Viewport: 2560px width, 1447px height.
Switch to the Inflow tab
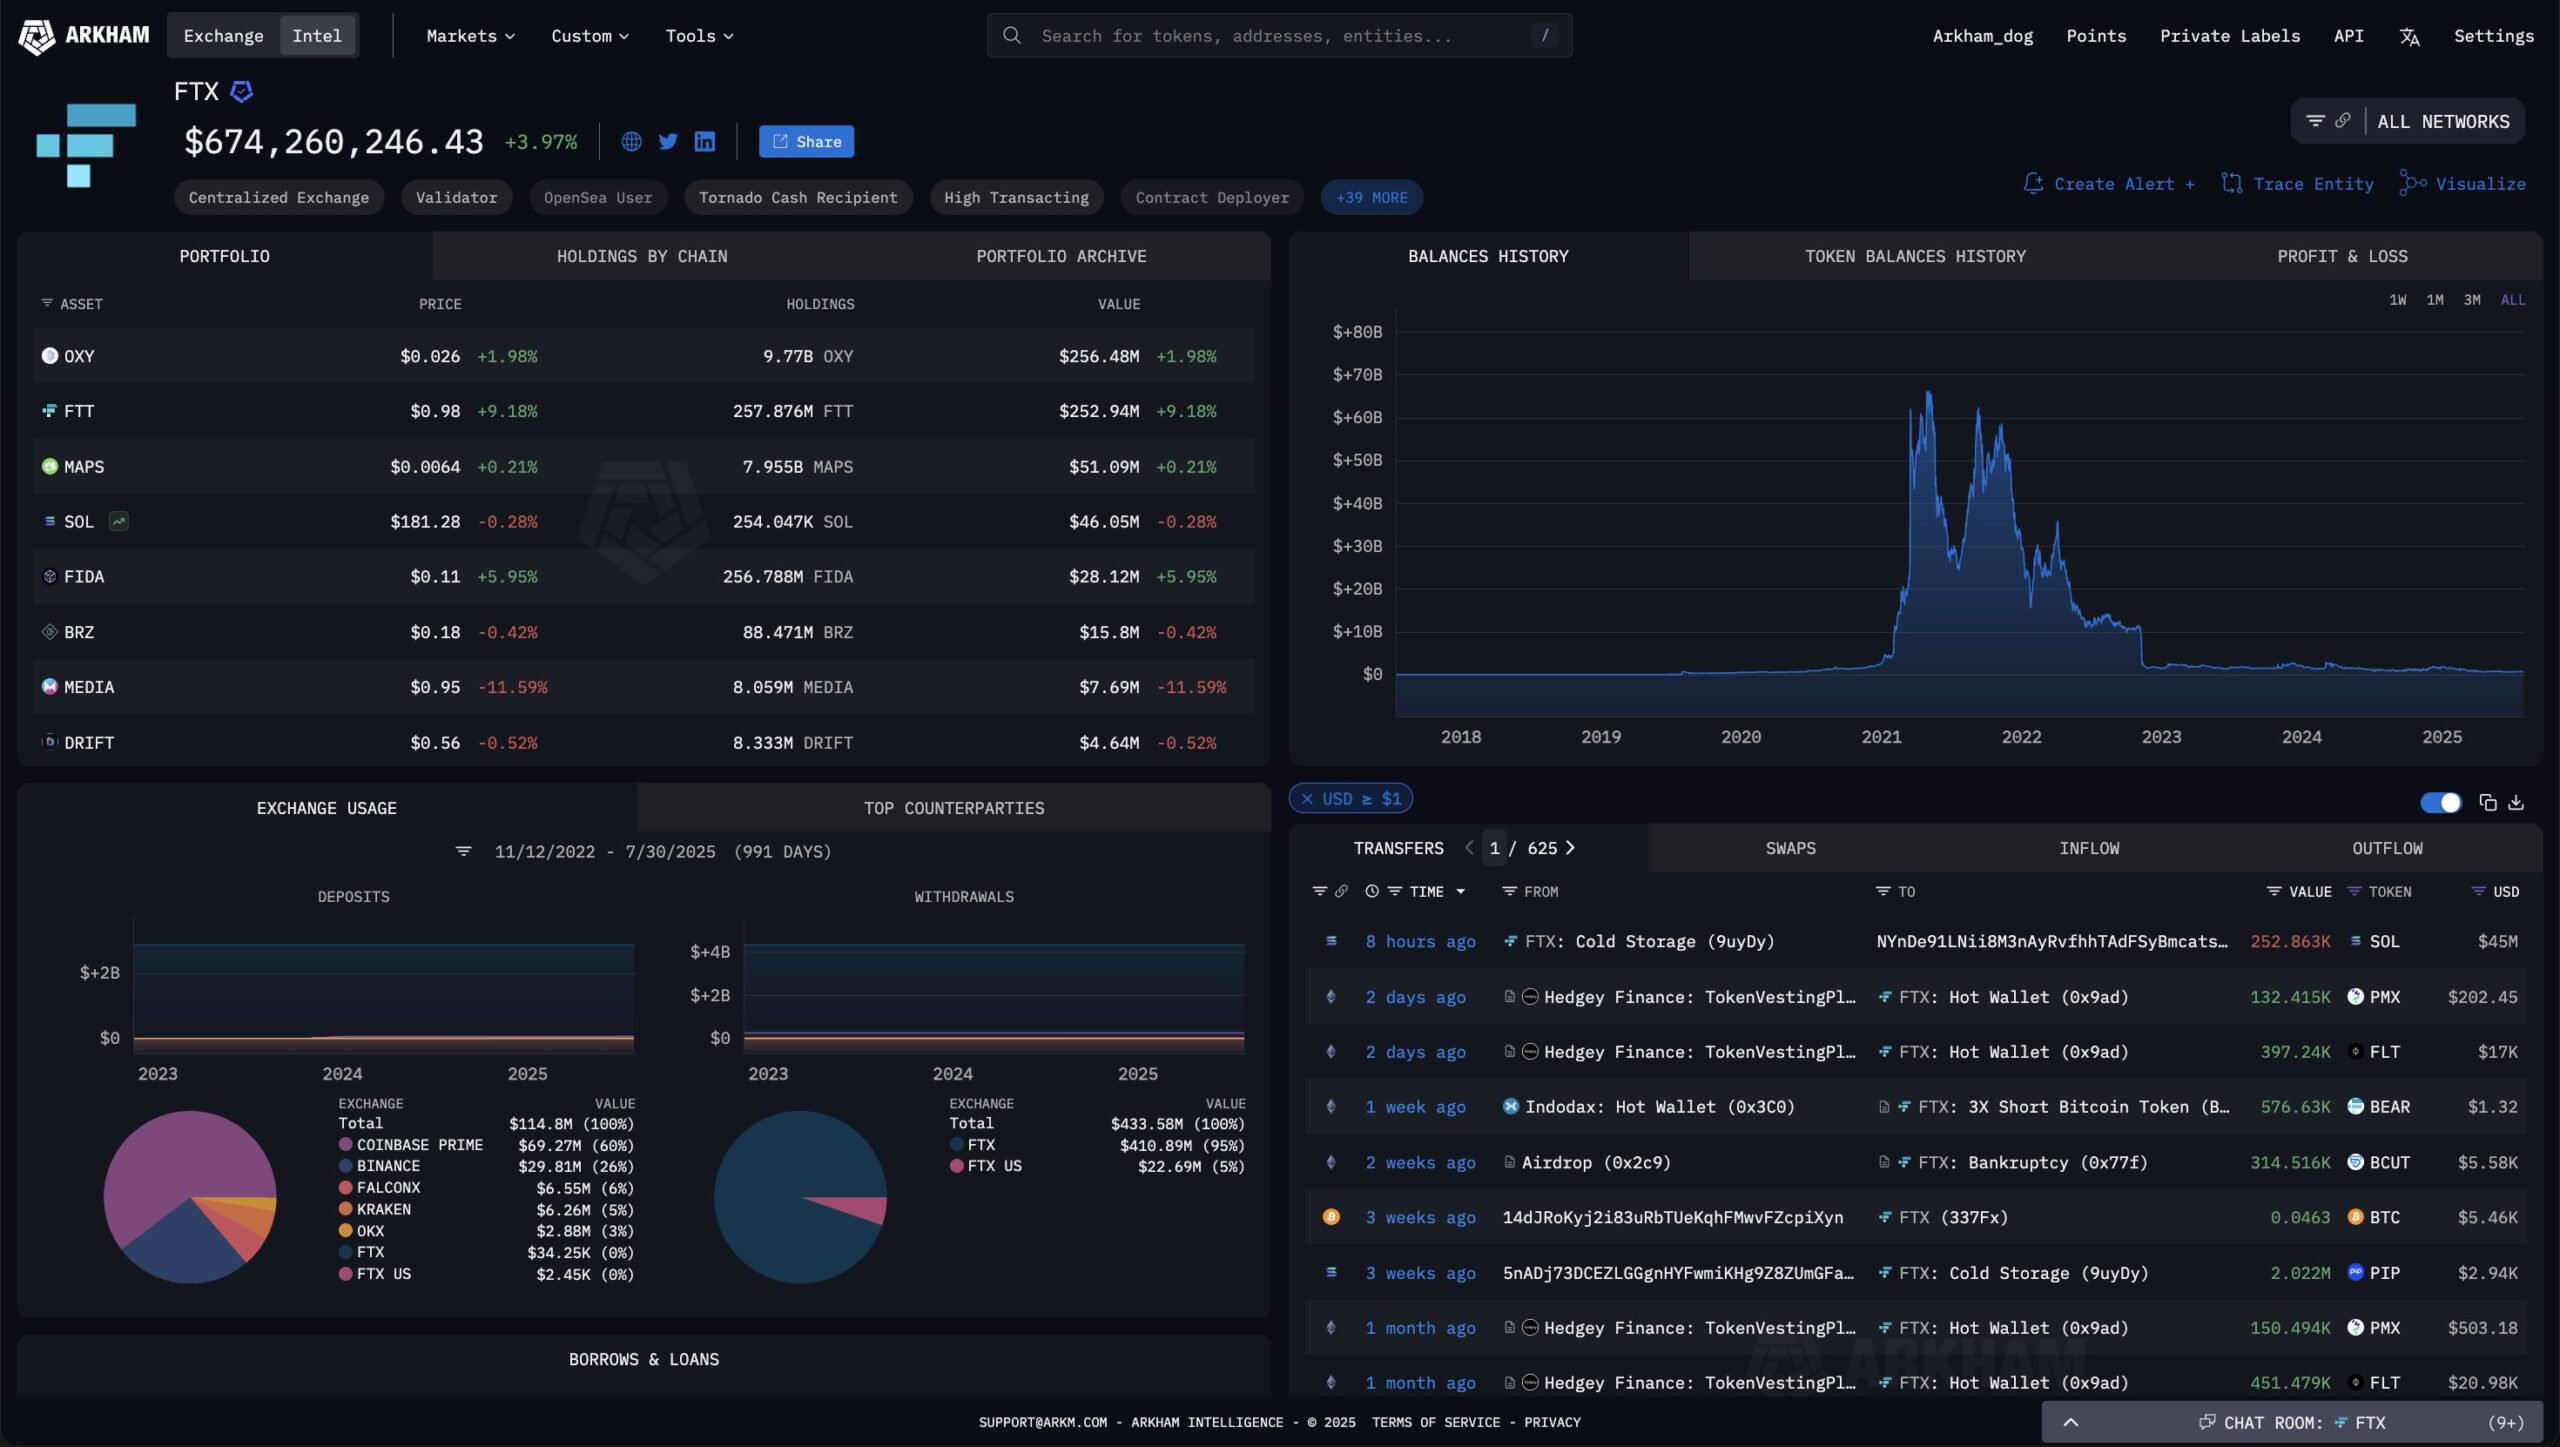tap(2089, 848)
